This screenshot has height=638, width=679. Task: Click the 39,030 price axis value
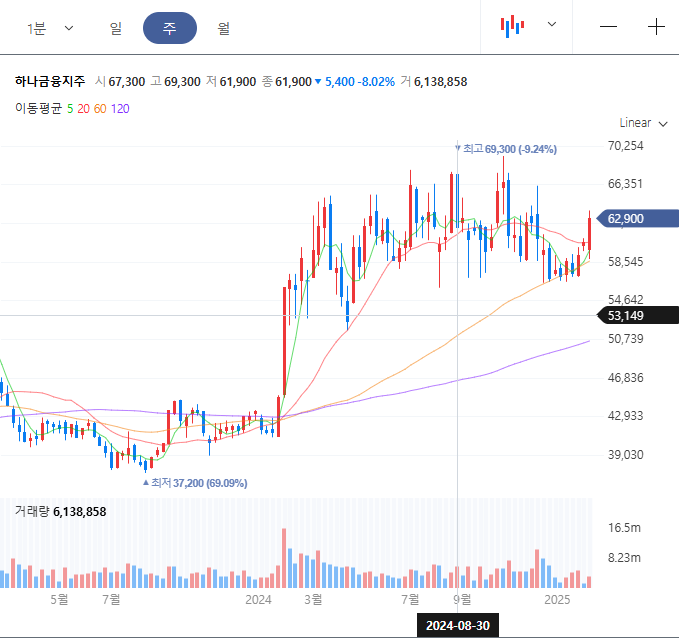pos(625,455)
